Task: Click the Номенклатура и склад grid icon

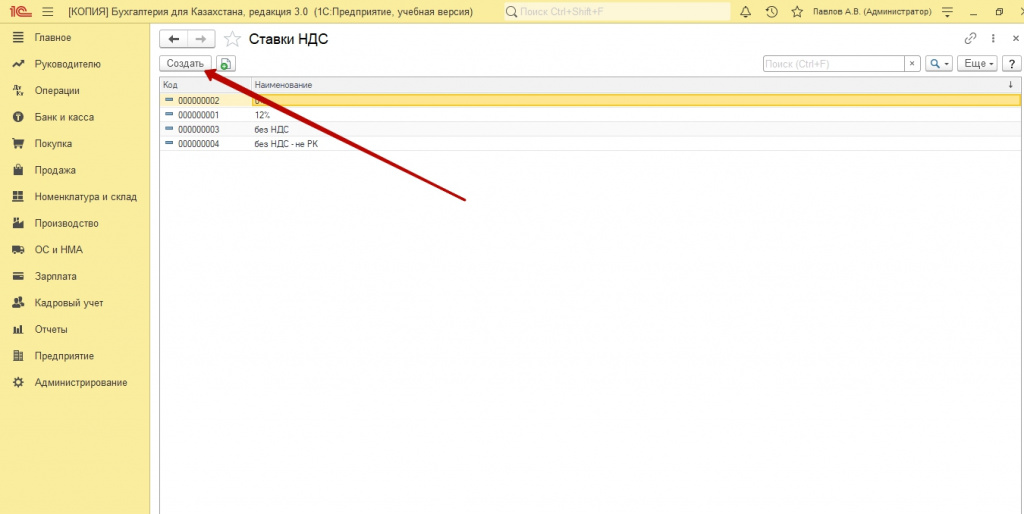Action: tap(18, 197)
